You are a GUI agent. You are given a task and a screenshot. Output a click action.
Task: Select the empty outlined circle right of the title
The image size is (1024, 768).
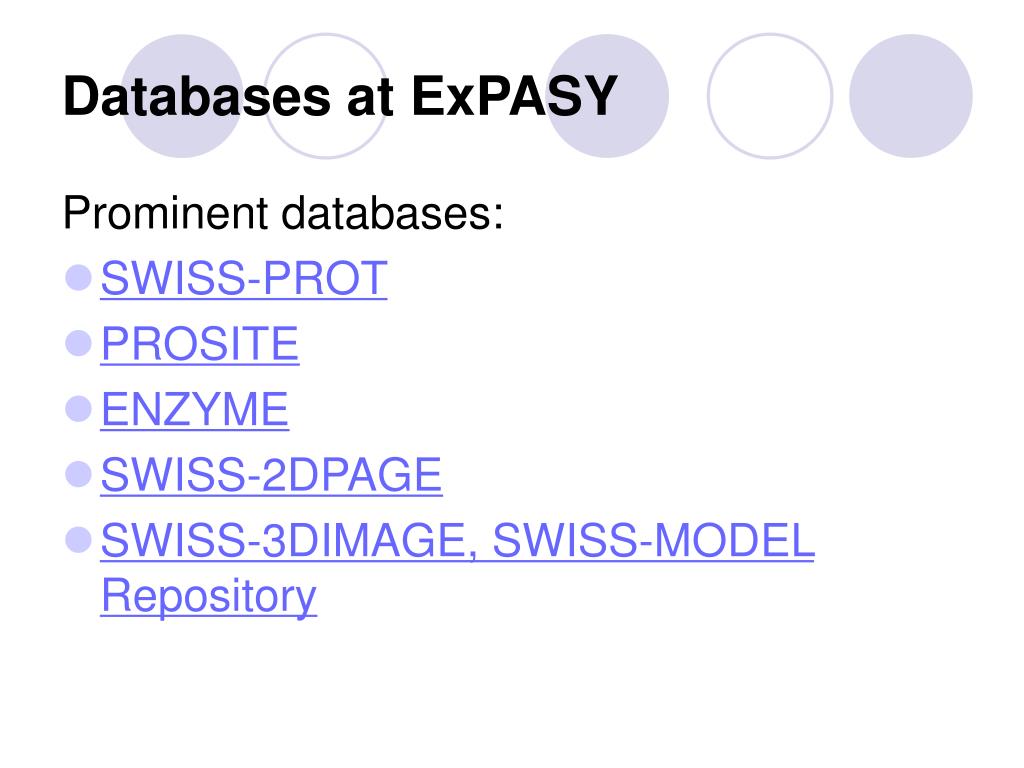[x=770, y=96]
